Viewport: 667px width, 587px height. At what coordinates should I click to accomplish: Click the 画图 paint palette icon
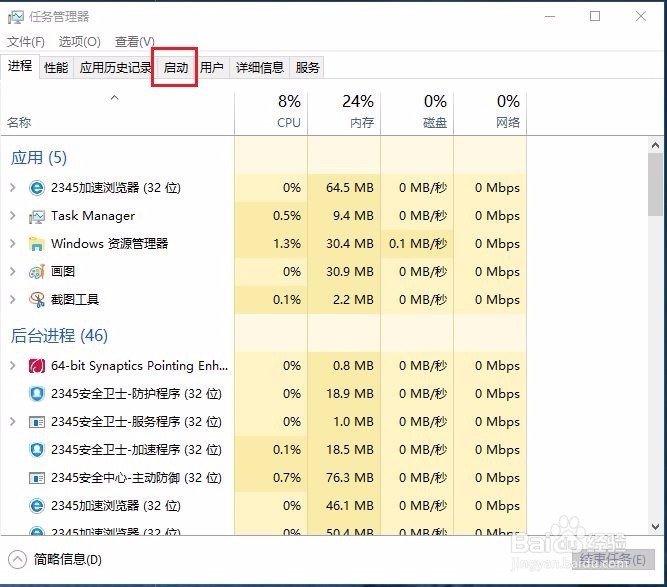pos(37,272)
